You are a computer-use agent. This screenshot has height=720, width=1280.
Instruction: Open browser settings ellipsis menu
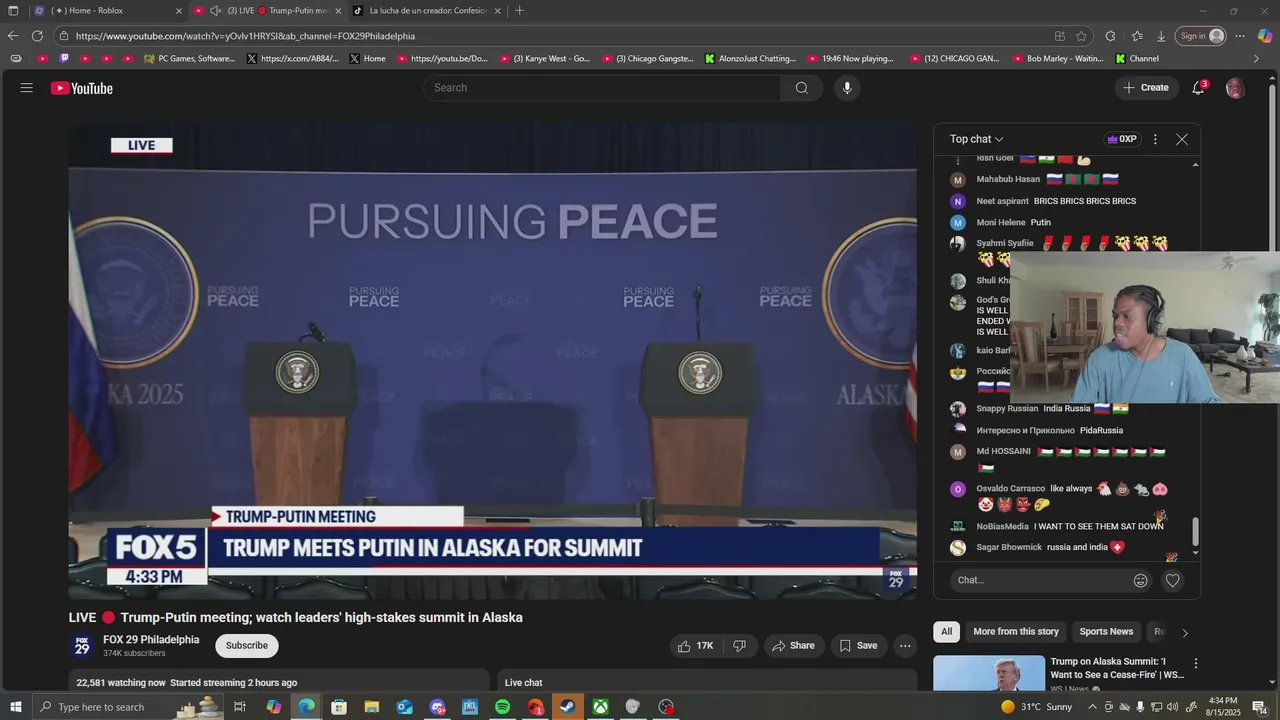1240,36
